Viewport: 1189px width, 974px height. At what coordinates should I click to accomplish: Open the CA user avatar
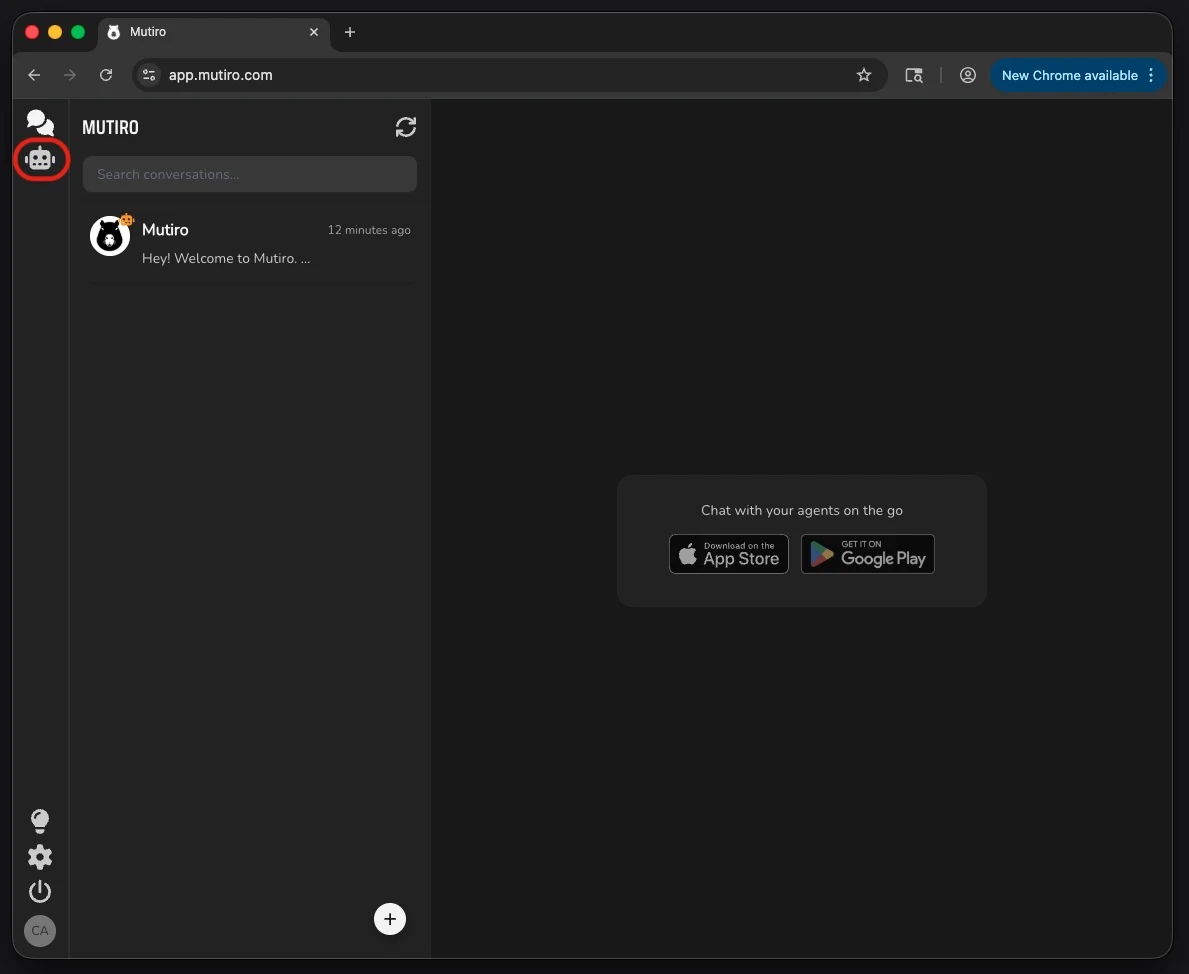click(x=39, y=931)
